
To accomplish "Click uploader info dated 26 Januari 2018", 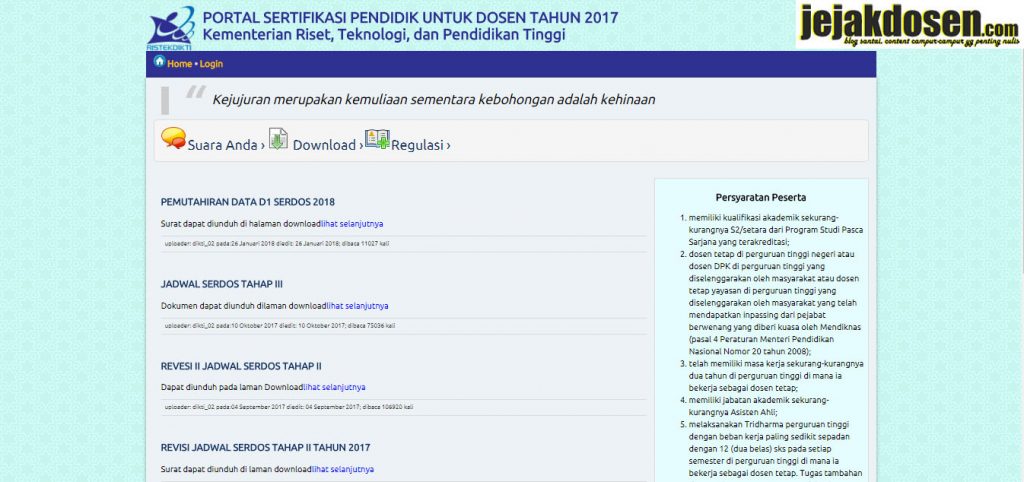I will (277, 244).
